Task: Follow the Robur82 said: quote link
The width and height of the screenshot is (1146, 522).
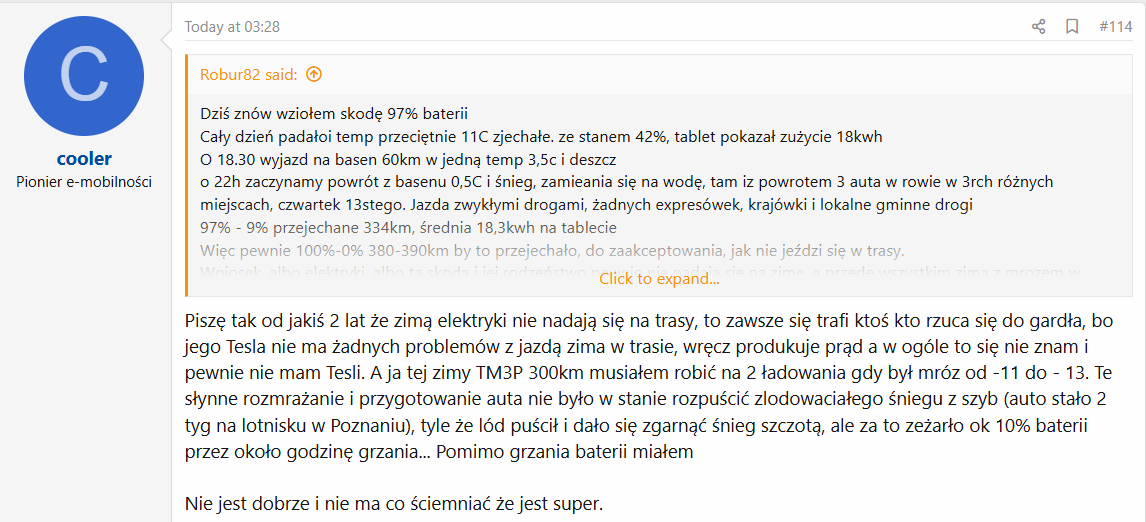Action: point(248,74)
